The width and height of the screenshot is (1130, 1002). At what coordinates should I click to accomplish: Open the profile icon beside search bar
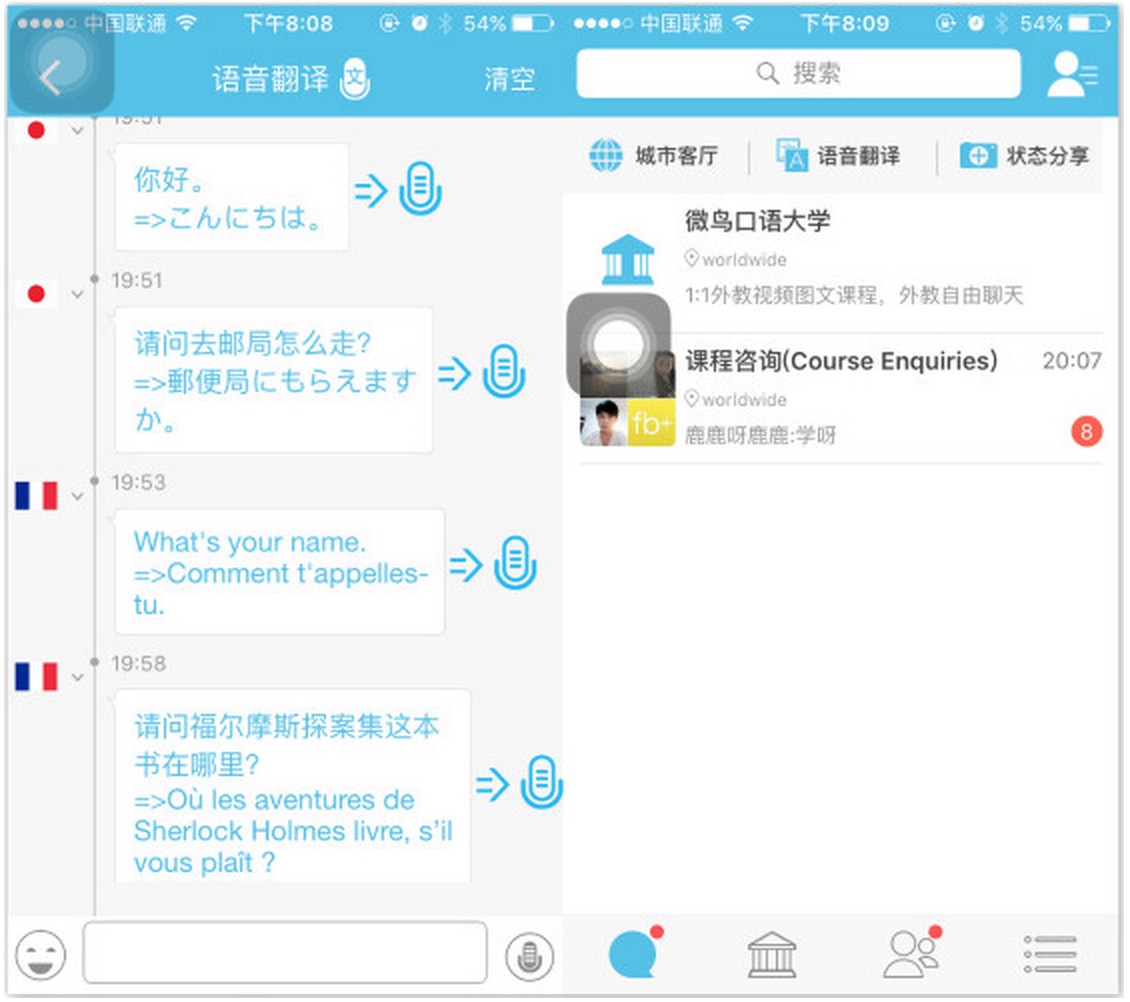tap(1071, 75)
